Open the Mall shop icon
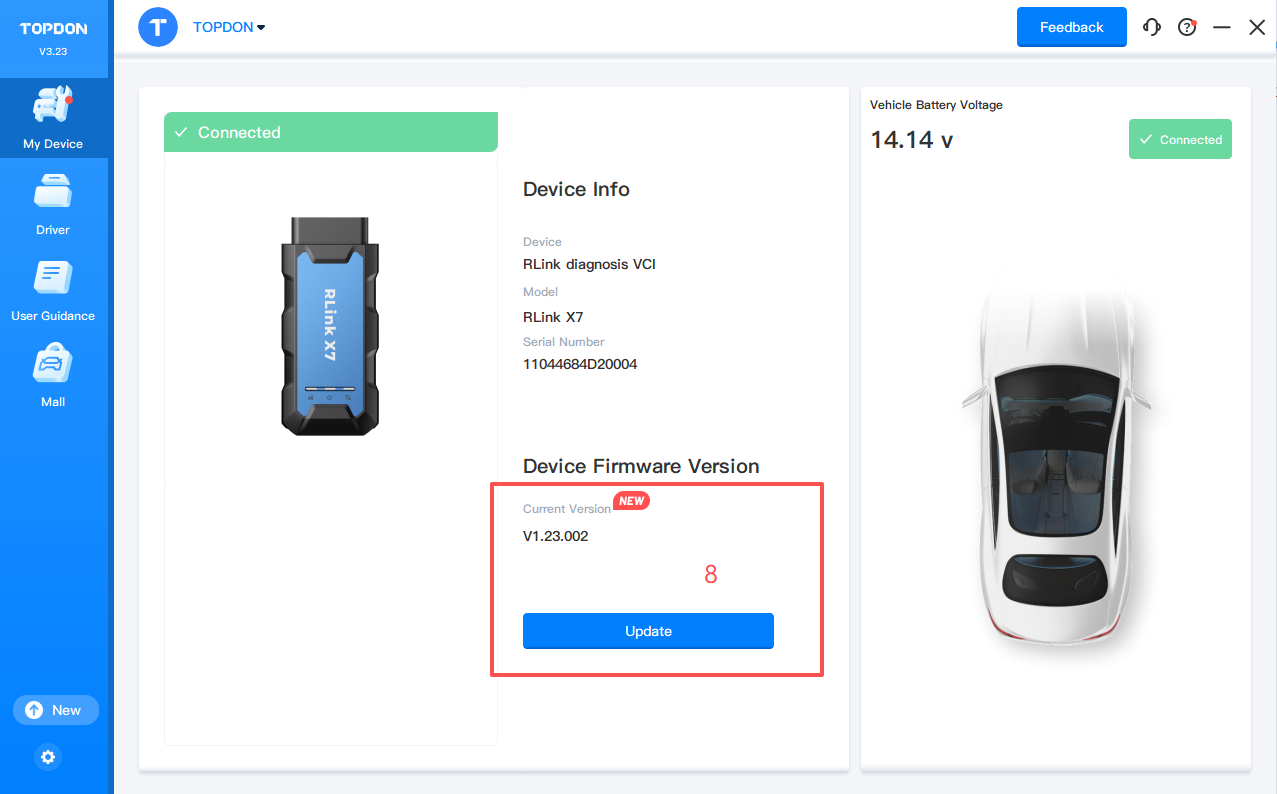 (x=53, y=365)
